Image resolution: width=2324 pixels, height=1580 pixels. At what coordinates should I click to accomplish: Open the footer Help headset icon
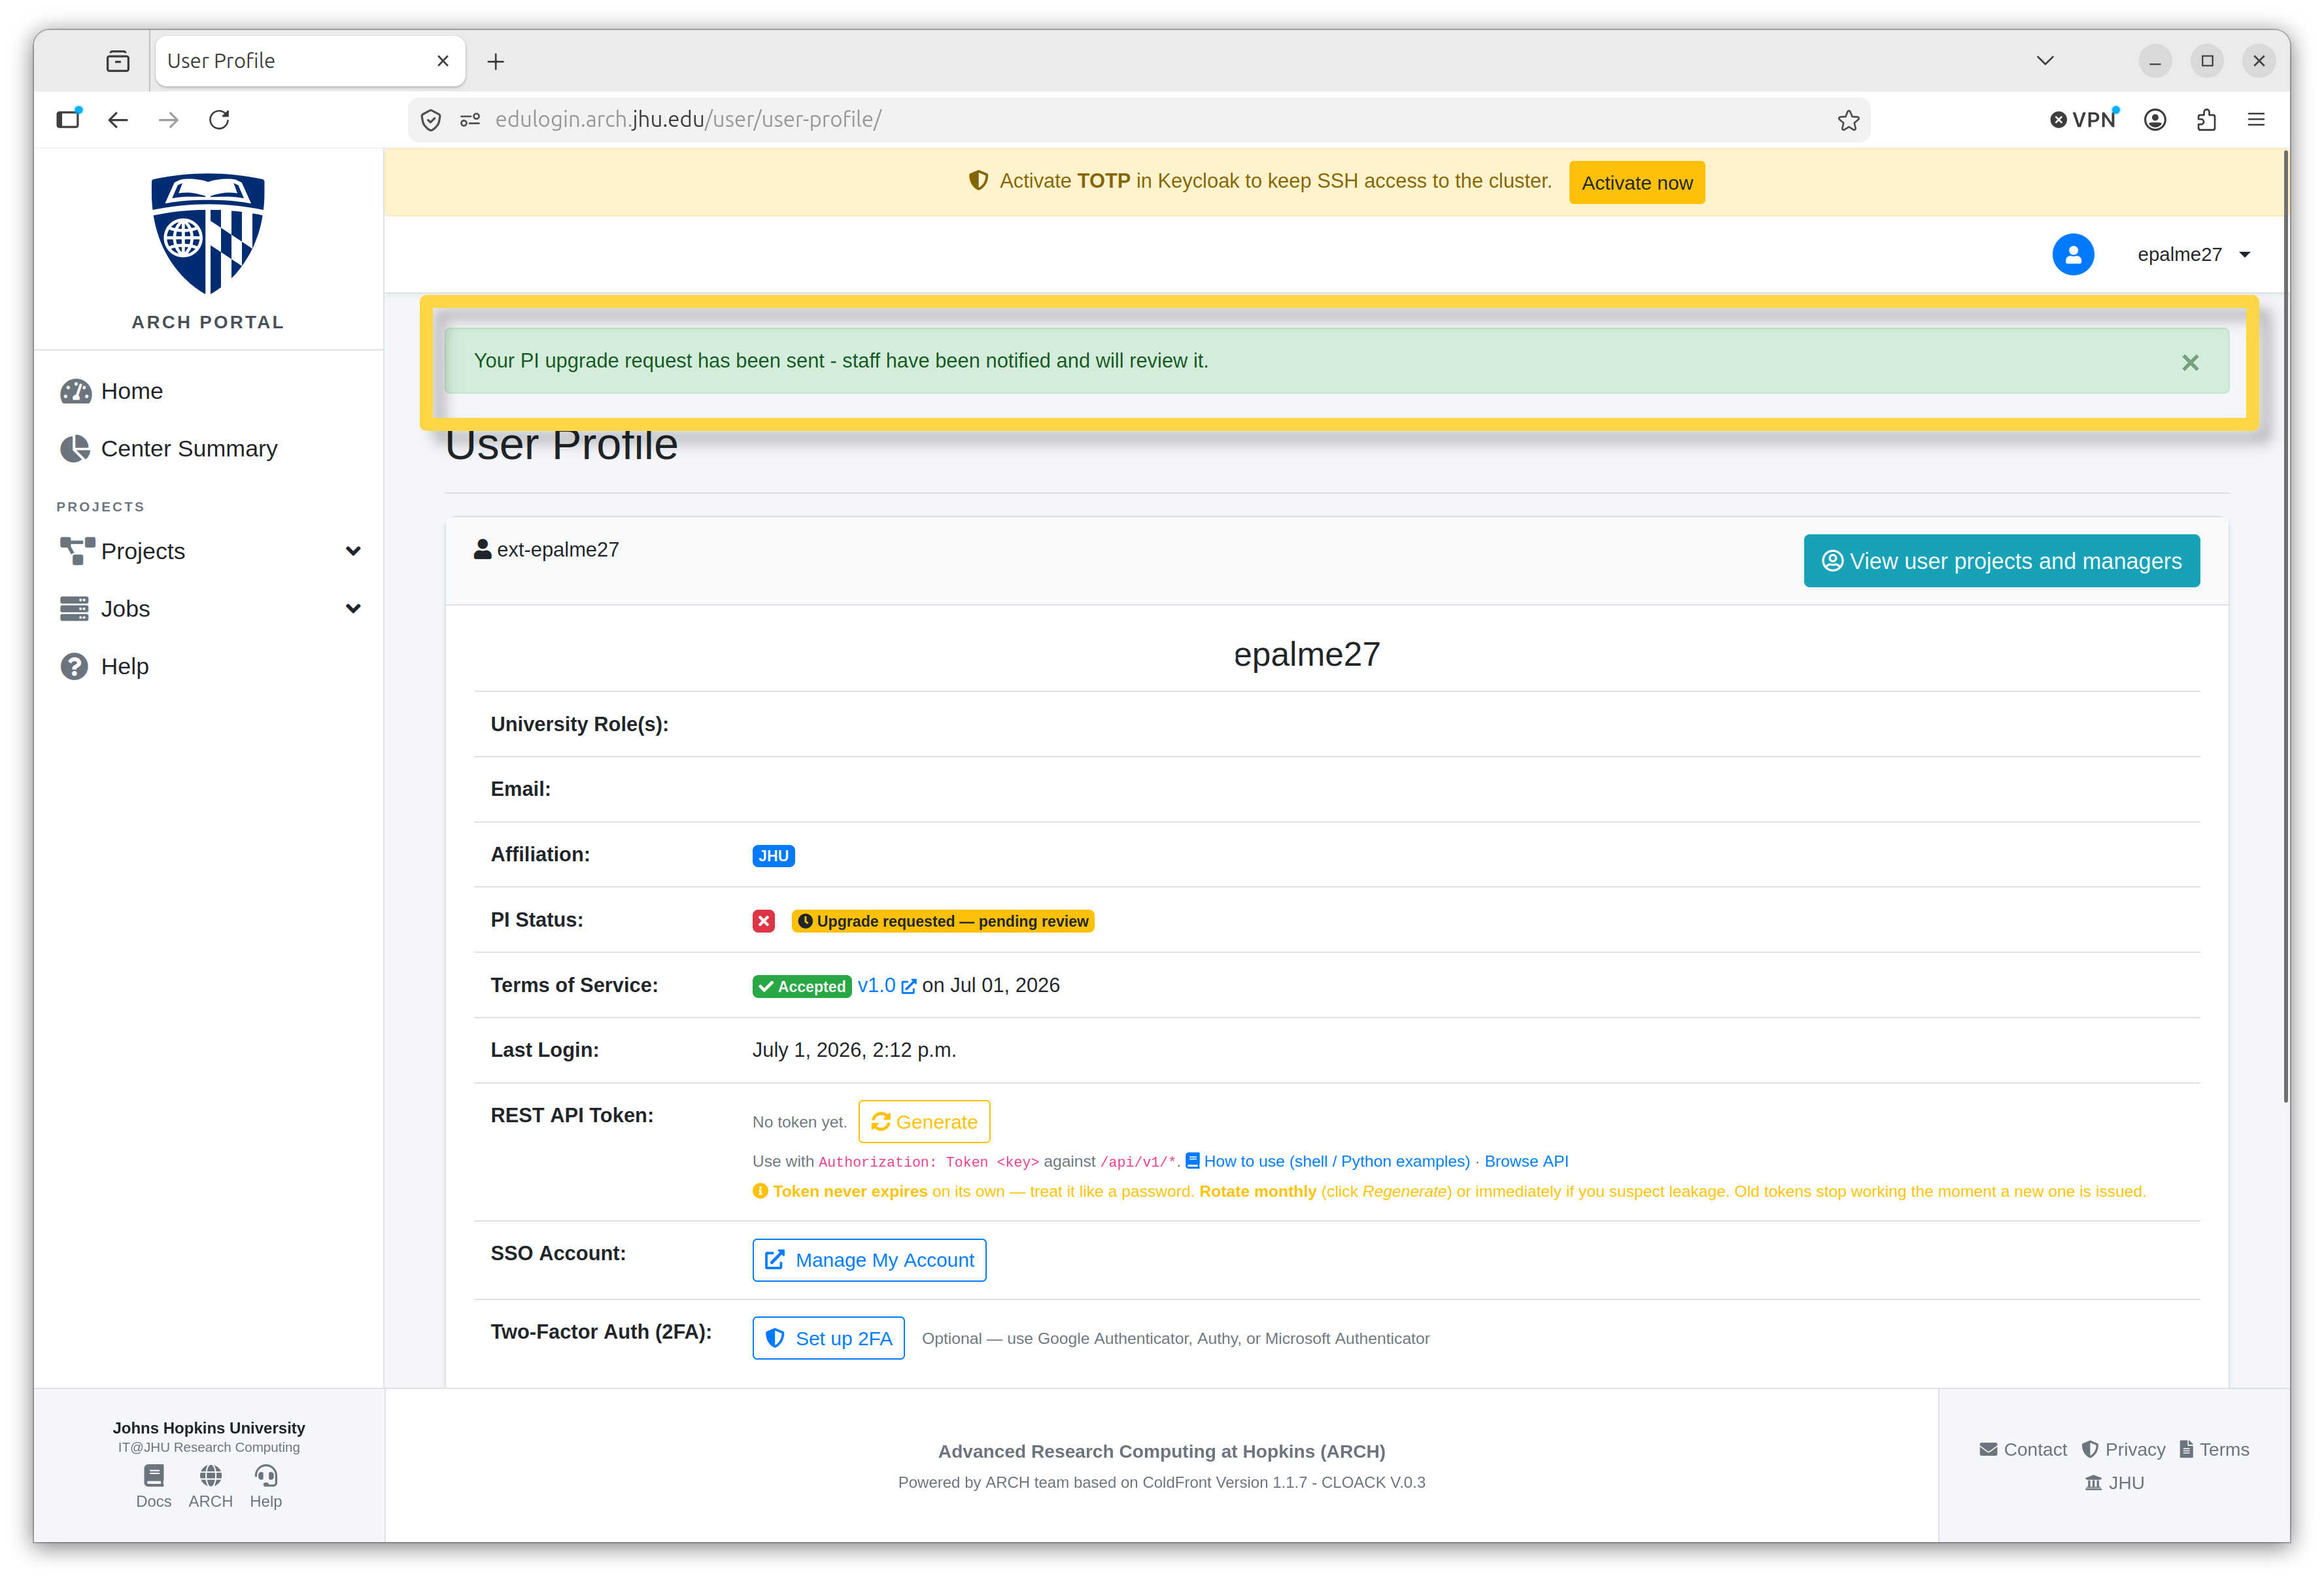click(265, 1486)
